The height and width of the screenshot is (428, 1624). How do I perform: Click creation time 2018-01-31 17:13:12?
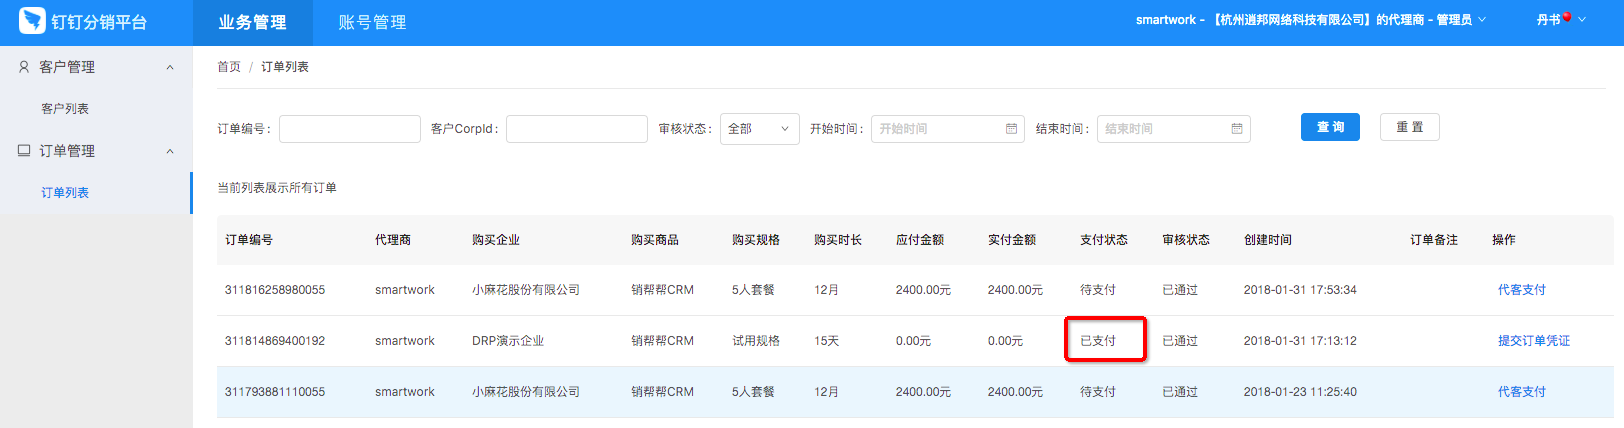[x=1300, y=341]
